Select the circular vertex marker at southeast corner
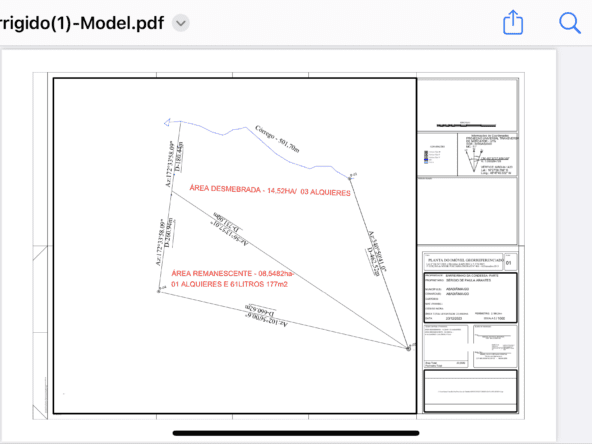592x444 pixels. tap(408, 348)
